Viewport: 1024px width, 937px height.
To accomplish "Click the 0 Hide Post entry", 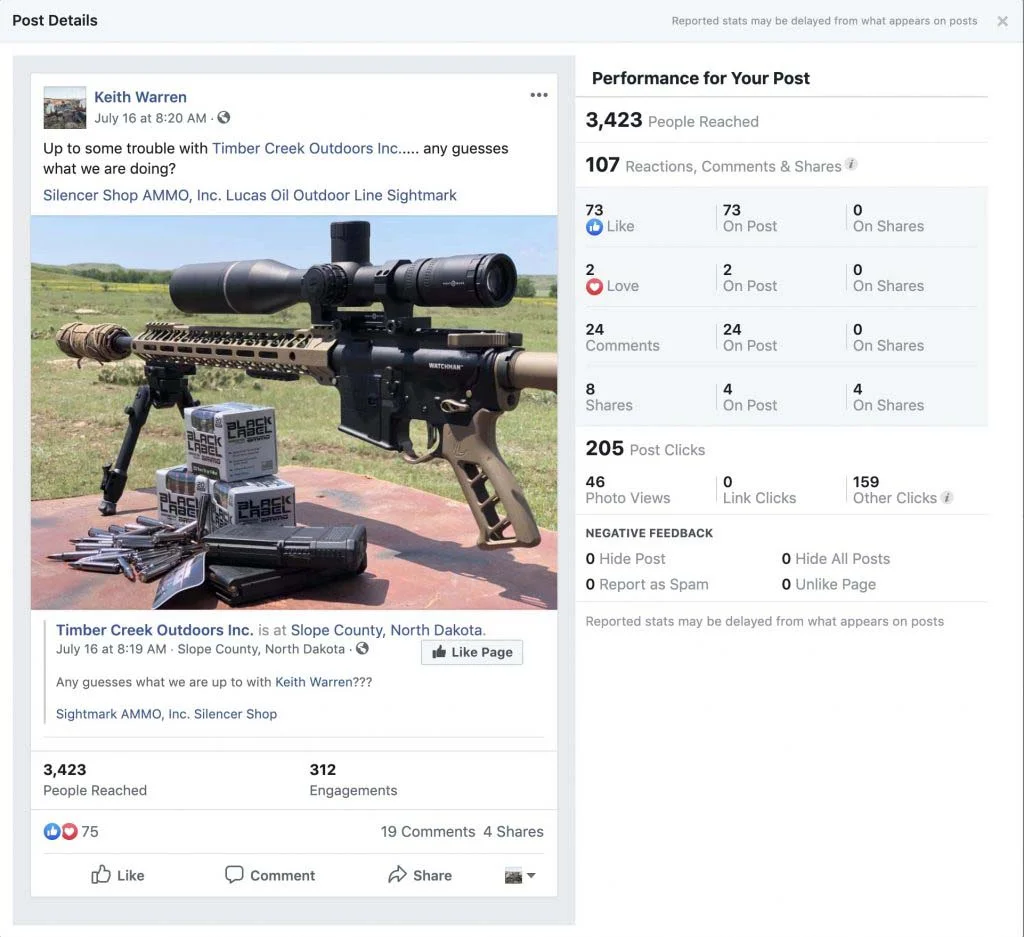I will pyautogui.click(x=626, y=559).
